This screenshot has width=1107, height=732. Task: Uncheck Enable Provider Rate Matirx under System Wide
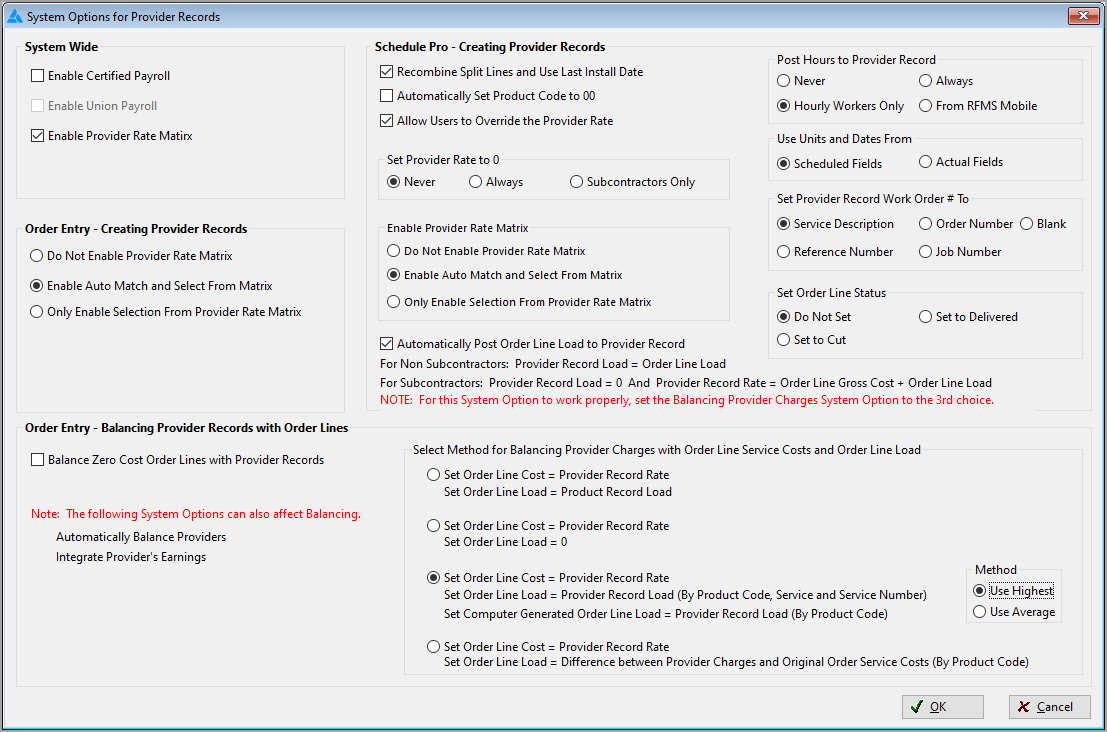(36, 135)
